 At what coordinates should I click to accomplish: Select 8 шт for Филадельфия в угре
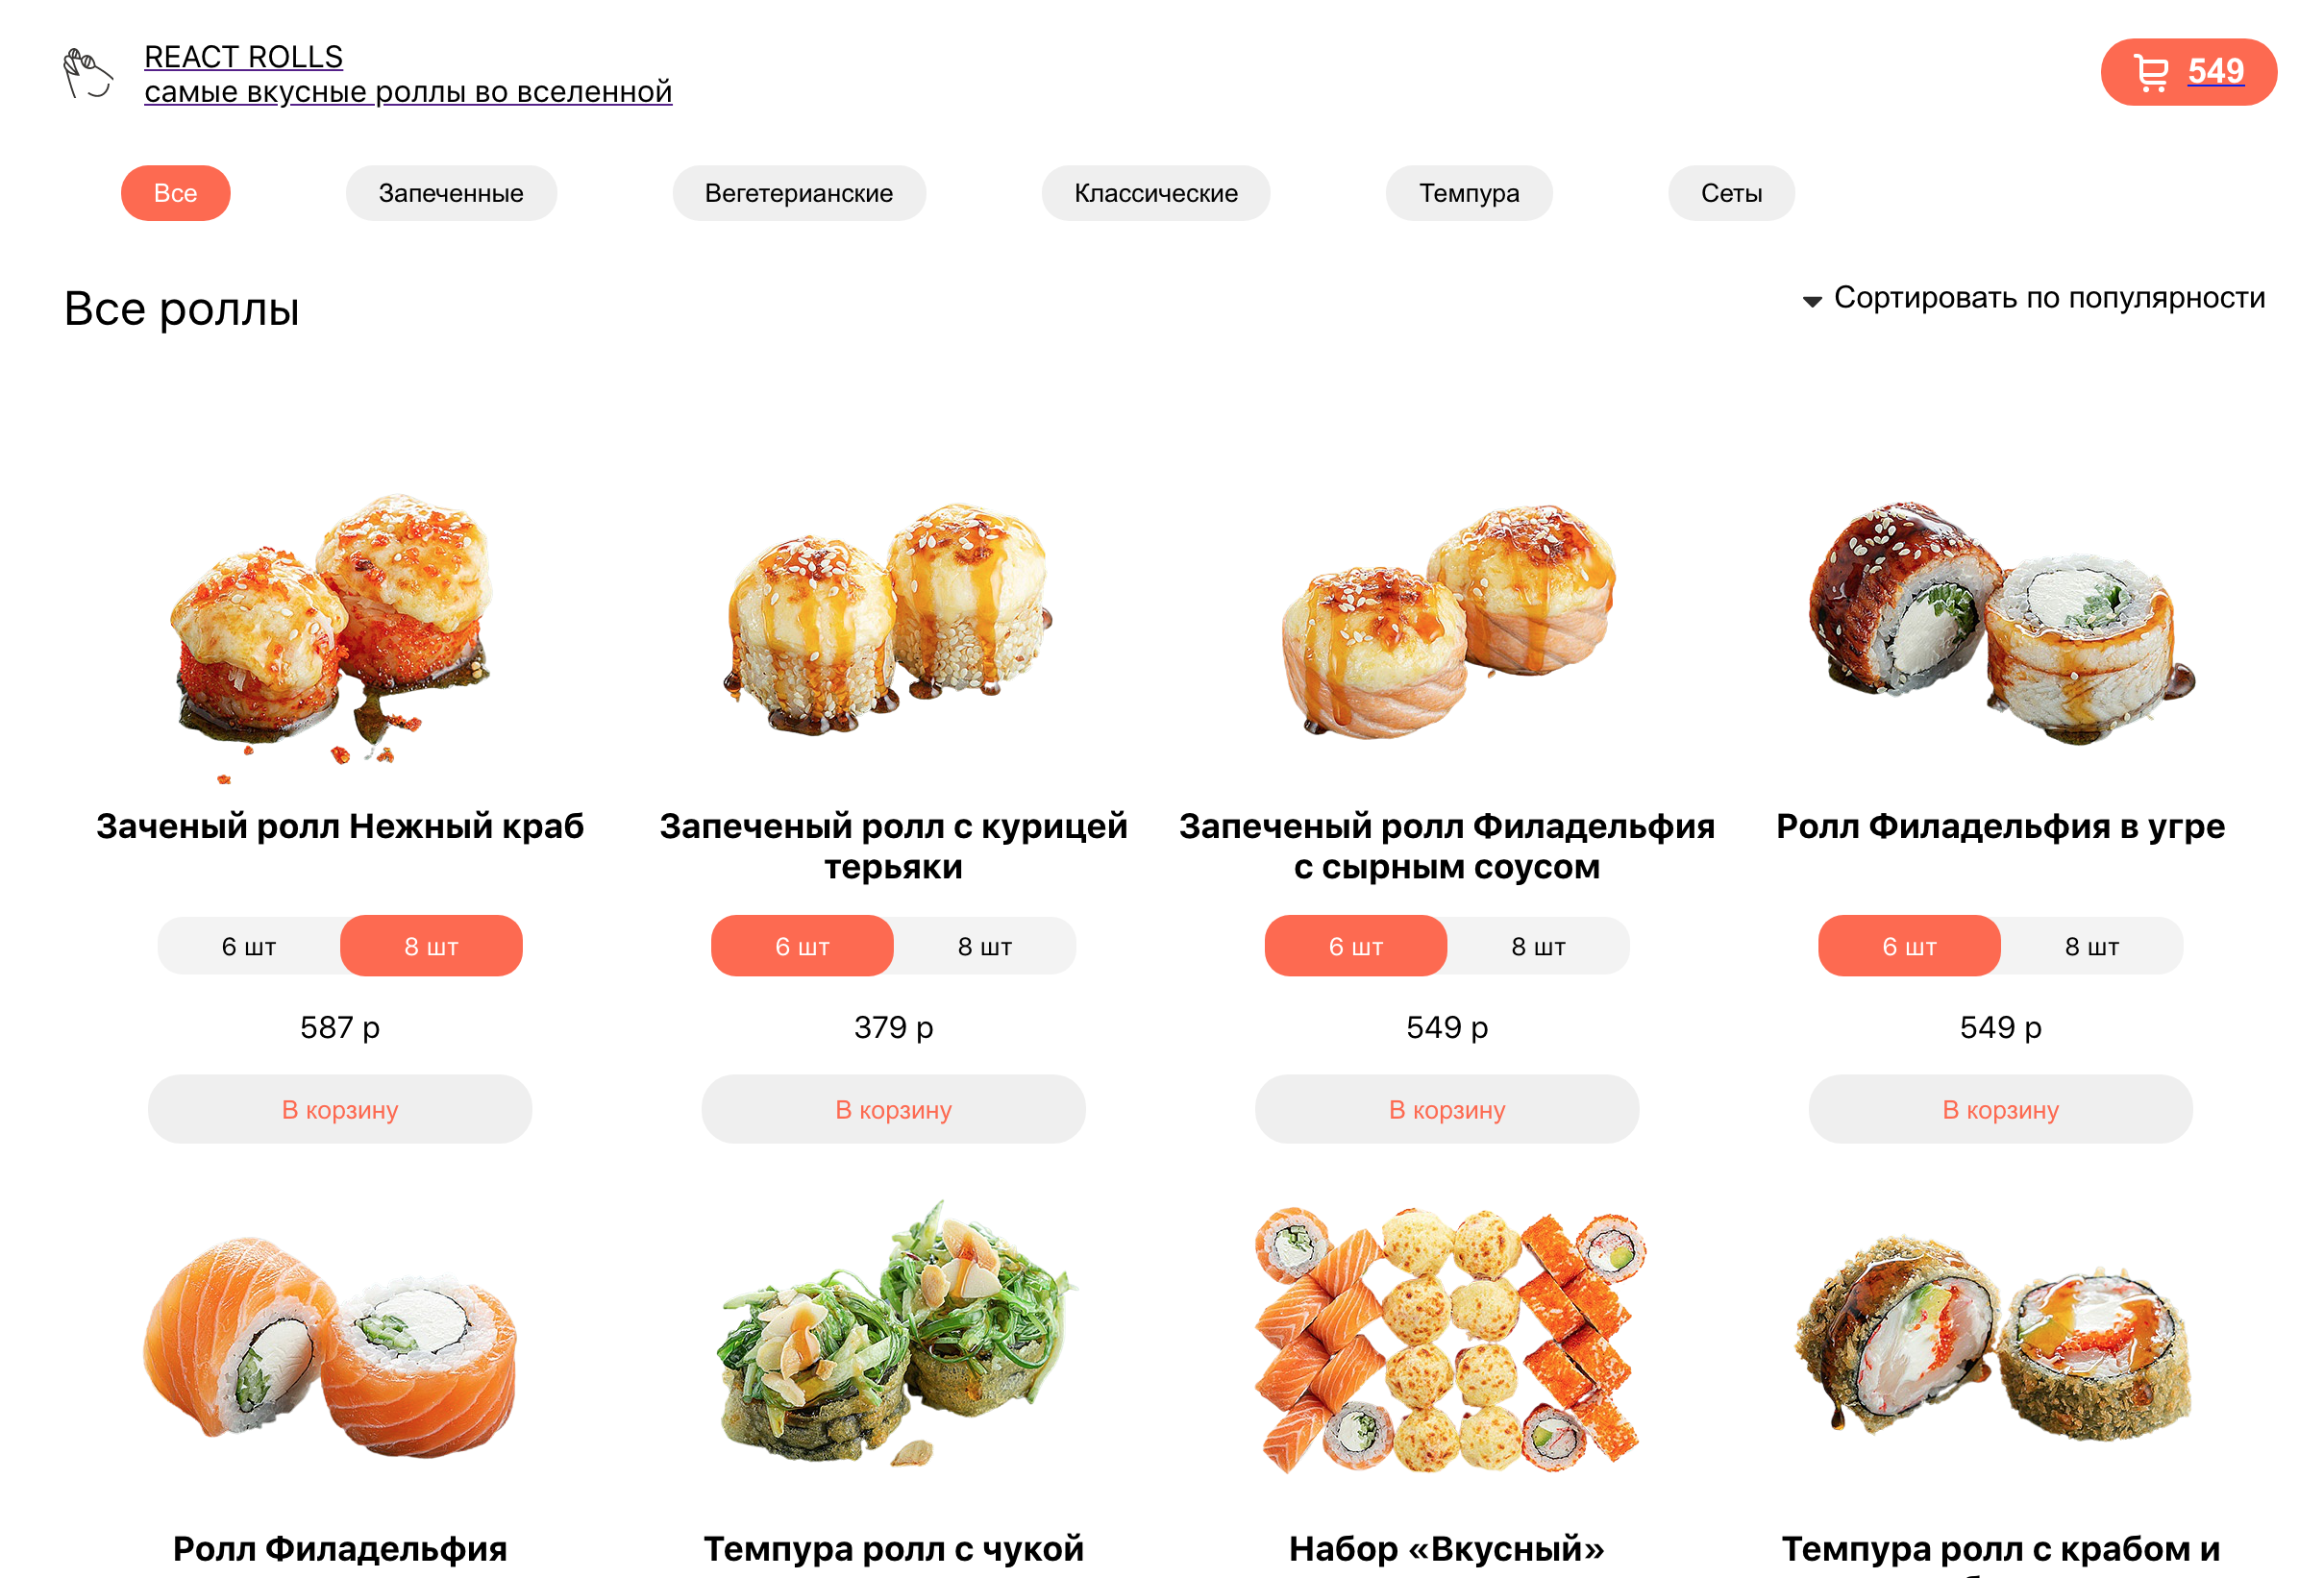(2092, 946)
